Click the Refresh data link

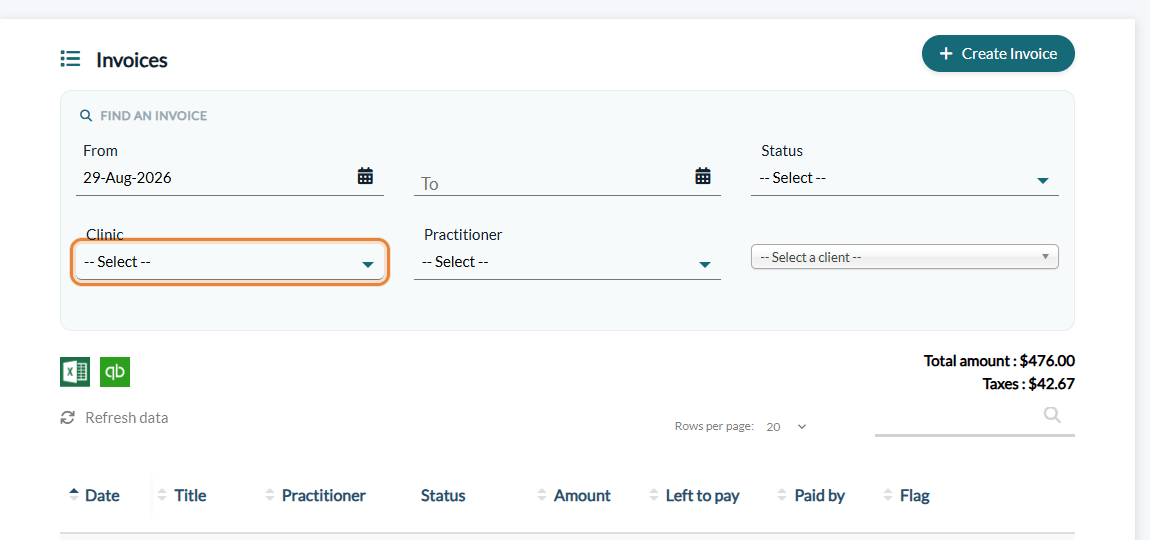(x=114, y=417)
